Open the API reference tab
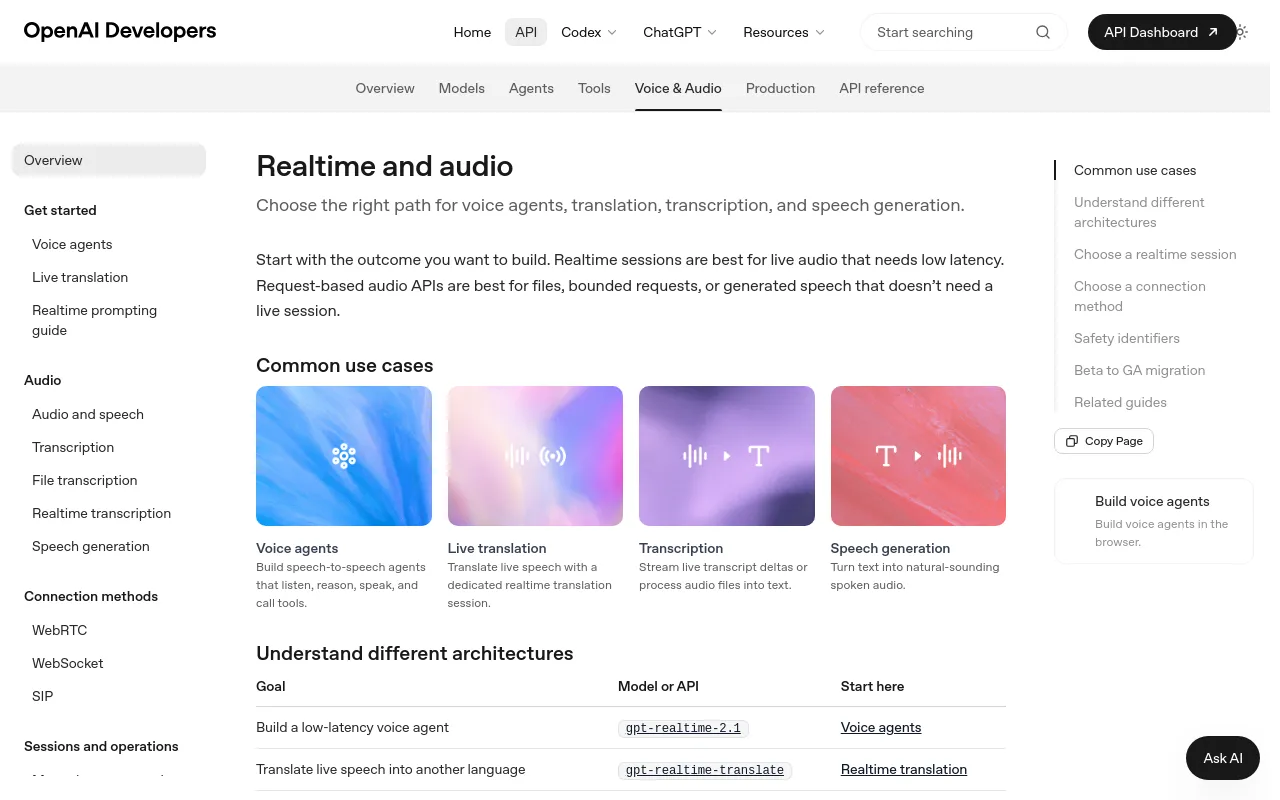Viewport: 1280px width, 800px height. coord(882,88)
